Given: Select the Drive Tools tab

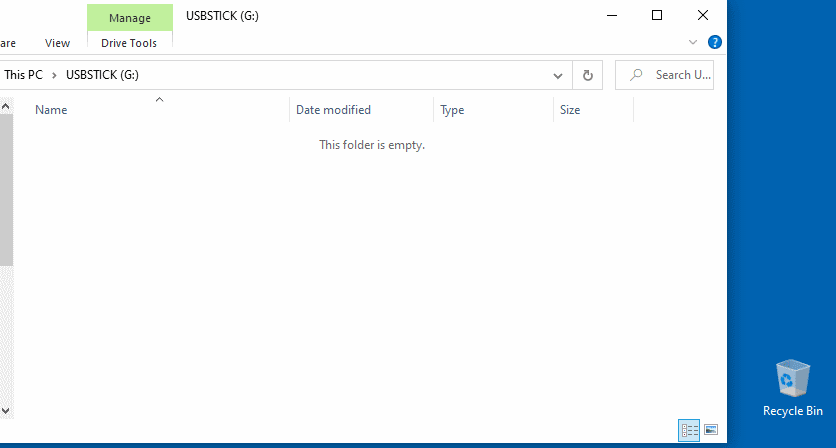Looking at the screenshot, I should click(129, 43).
